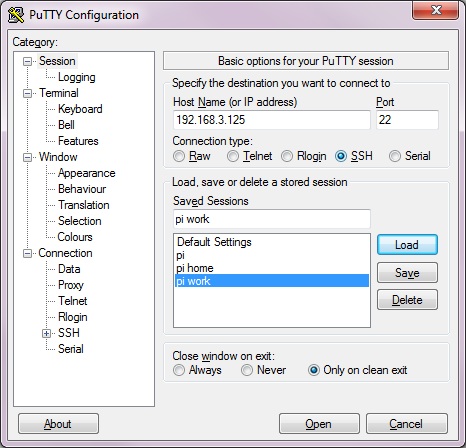
Task: Click the Port number field
Action: (x=407, y=120)
